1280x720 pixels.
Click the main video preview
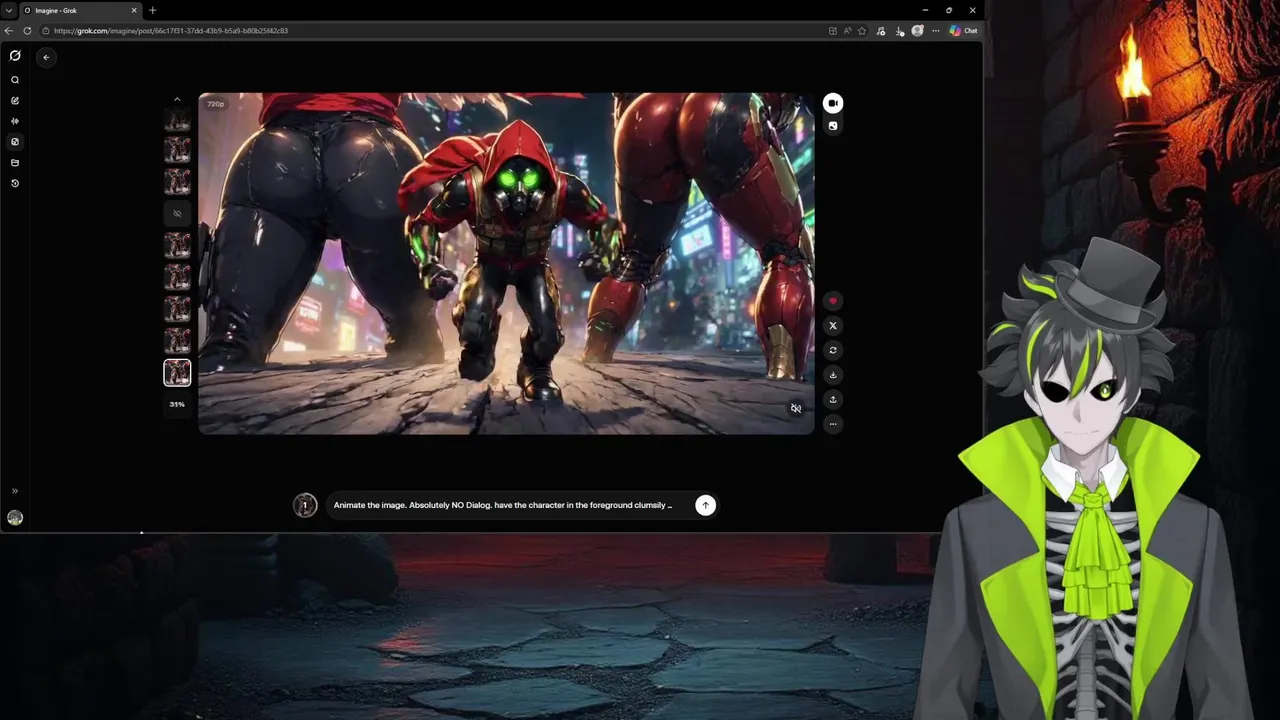(506, 264)
